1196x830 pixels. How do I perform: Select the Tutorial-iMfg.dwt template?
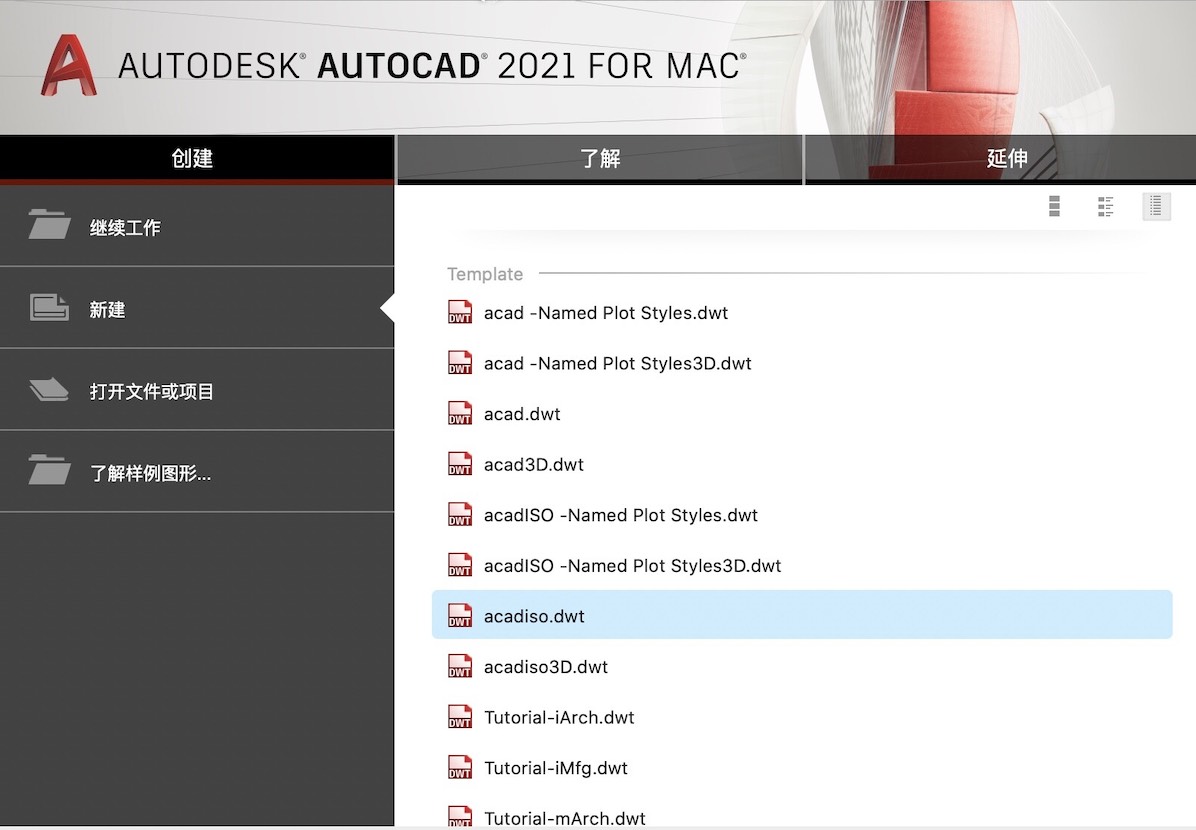pos(802,767)
